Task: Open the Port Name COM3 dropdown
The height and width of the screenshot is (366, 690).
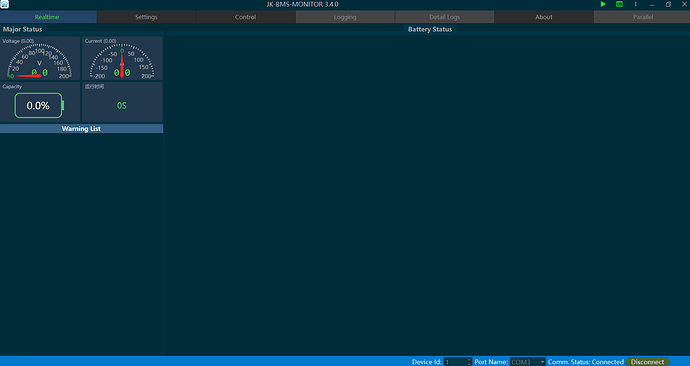Action: 527,362
